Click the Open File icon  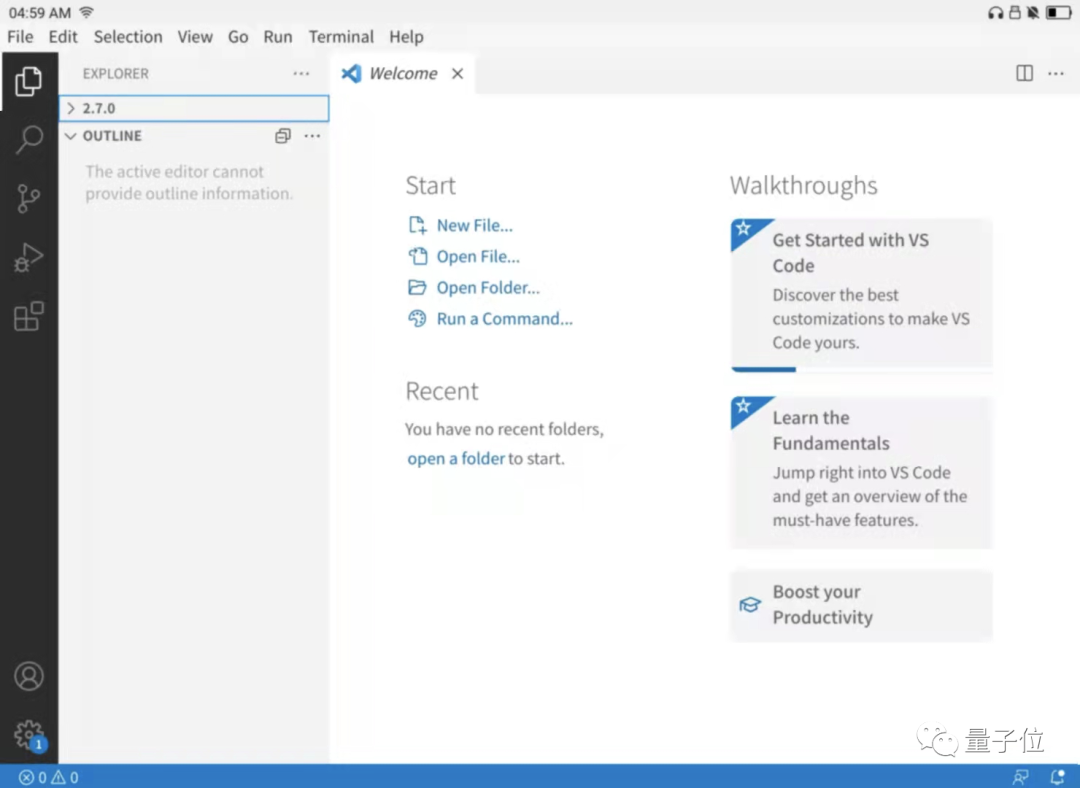pyautogui.click(x=417, y=256)
